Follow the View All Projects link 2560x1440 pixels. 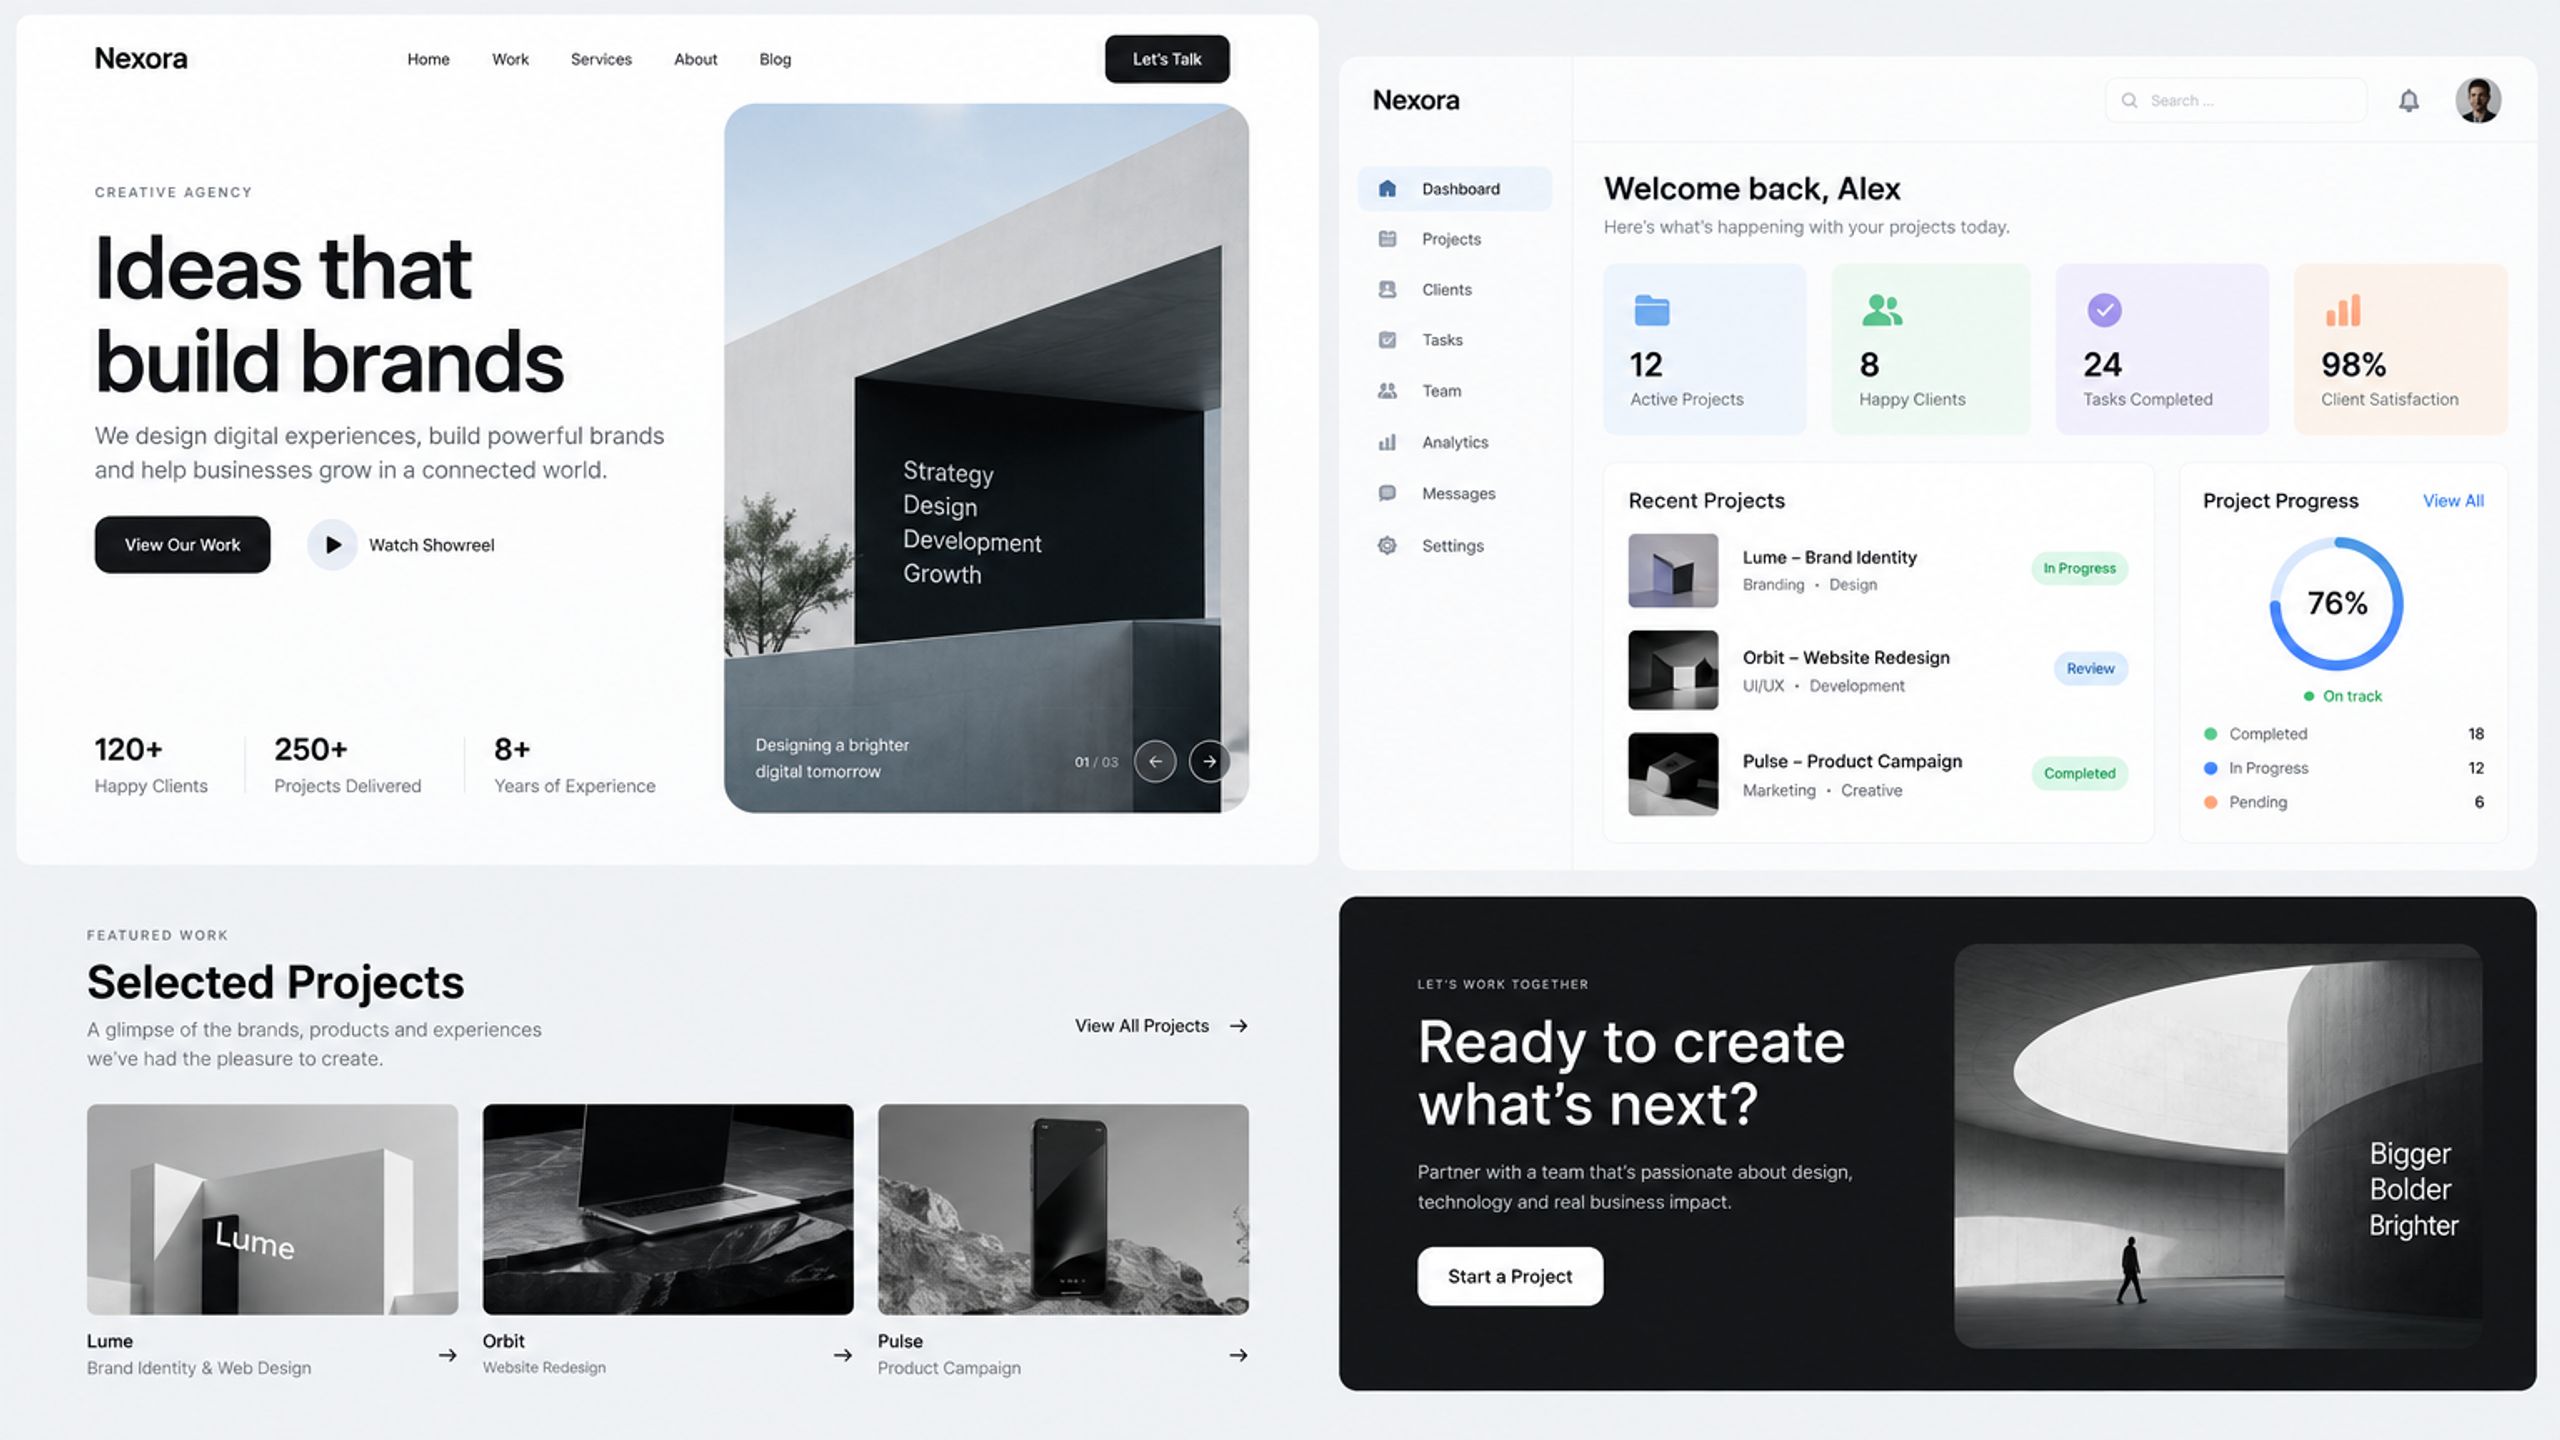[1161, 1026]
